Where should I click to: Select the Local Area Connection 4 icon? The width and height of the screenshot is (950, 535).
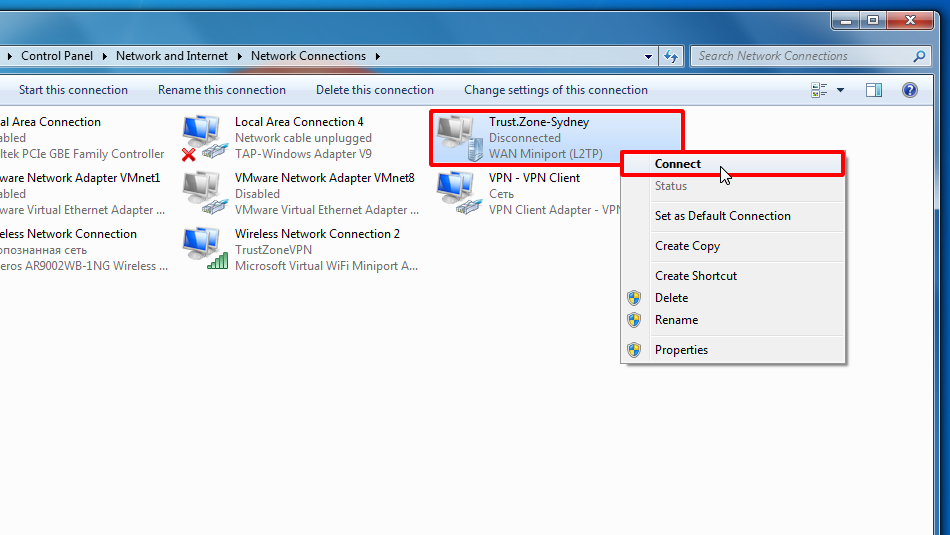tap(204, 138)
